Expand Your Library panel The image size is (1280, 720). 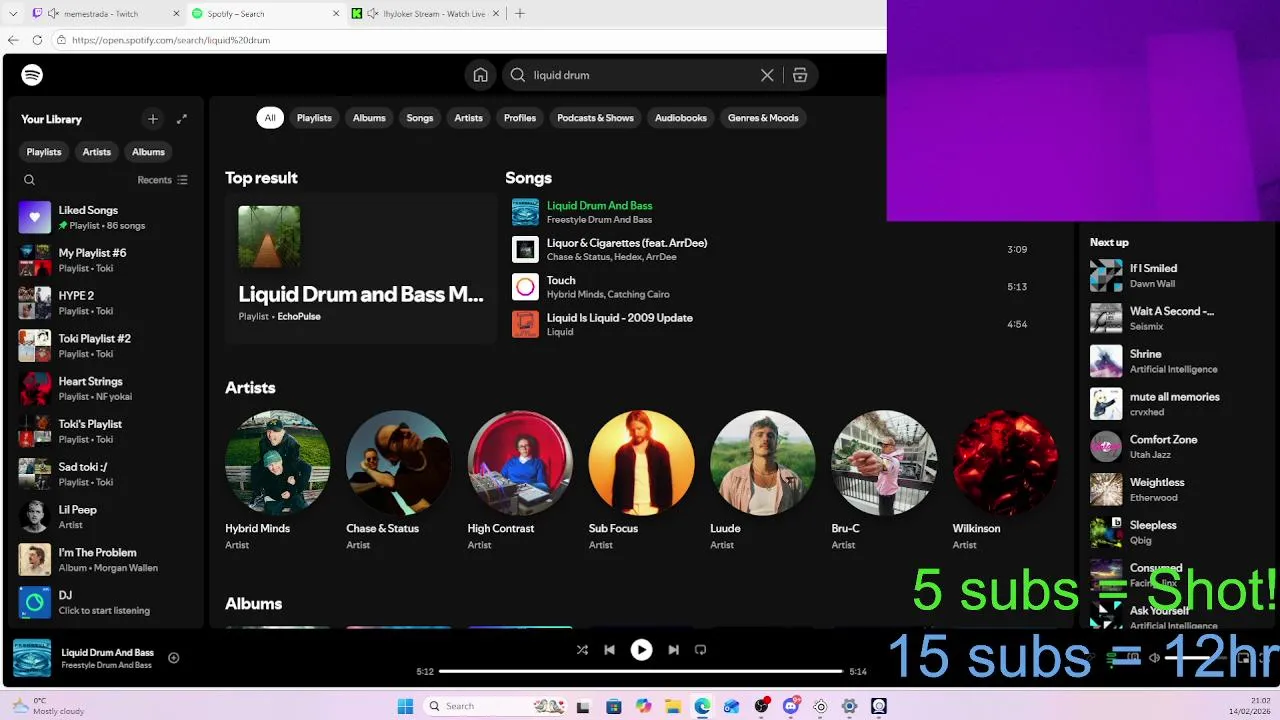coord(182,119)
